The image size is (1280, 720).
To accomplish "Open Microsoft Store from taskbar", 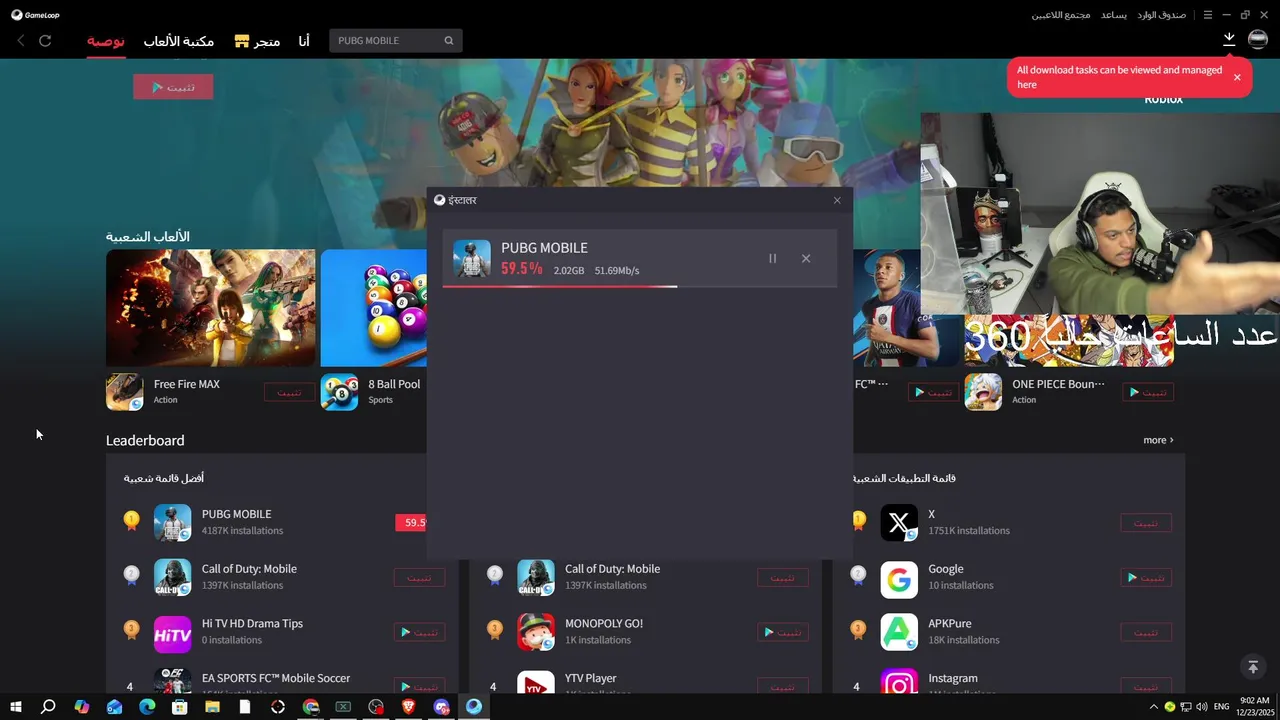I will click(179, 707).
